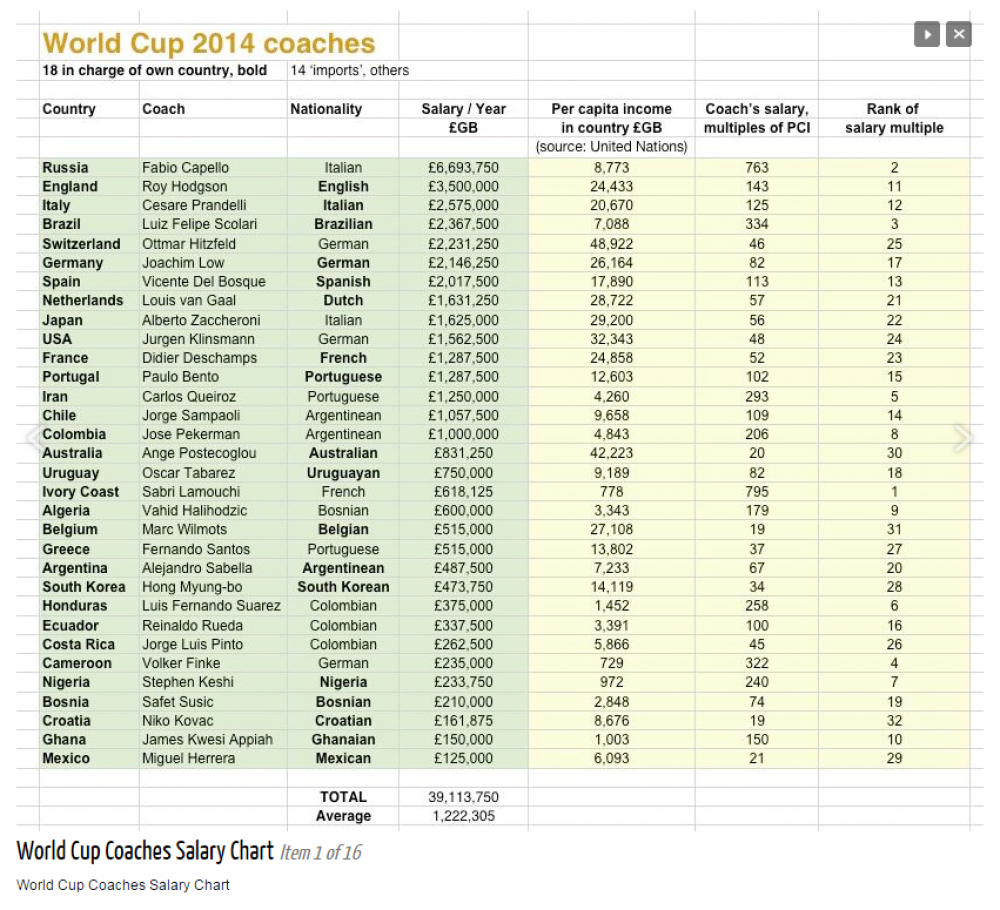Select the Ivory Coast country cell
Viewport: 1000px width, 910px height.
[80, 492]
